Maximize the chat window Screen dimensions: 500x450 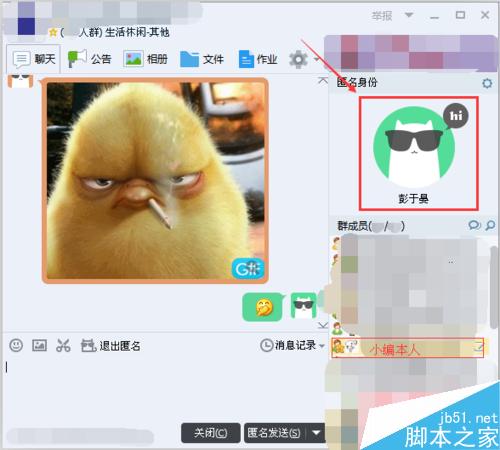[460, 15]
